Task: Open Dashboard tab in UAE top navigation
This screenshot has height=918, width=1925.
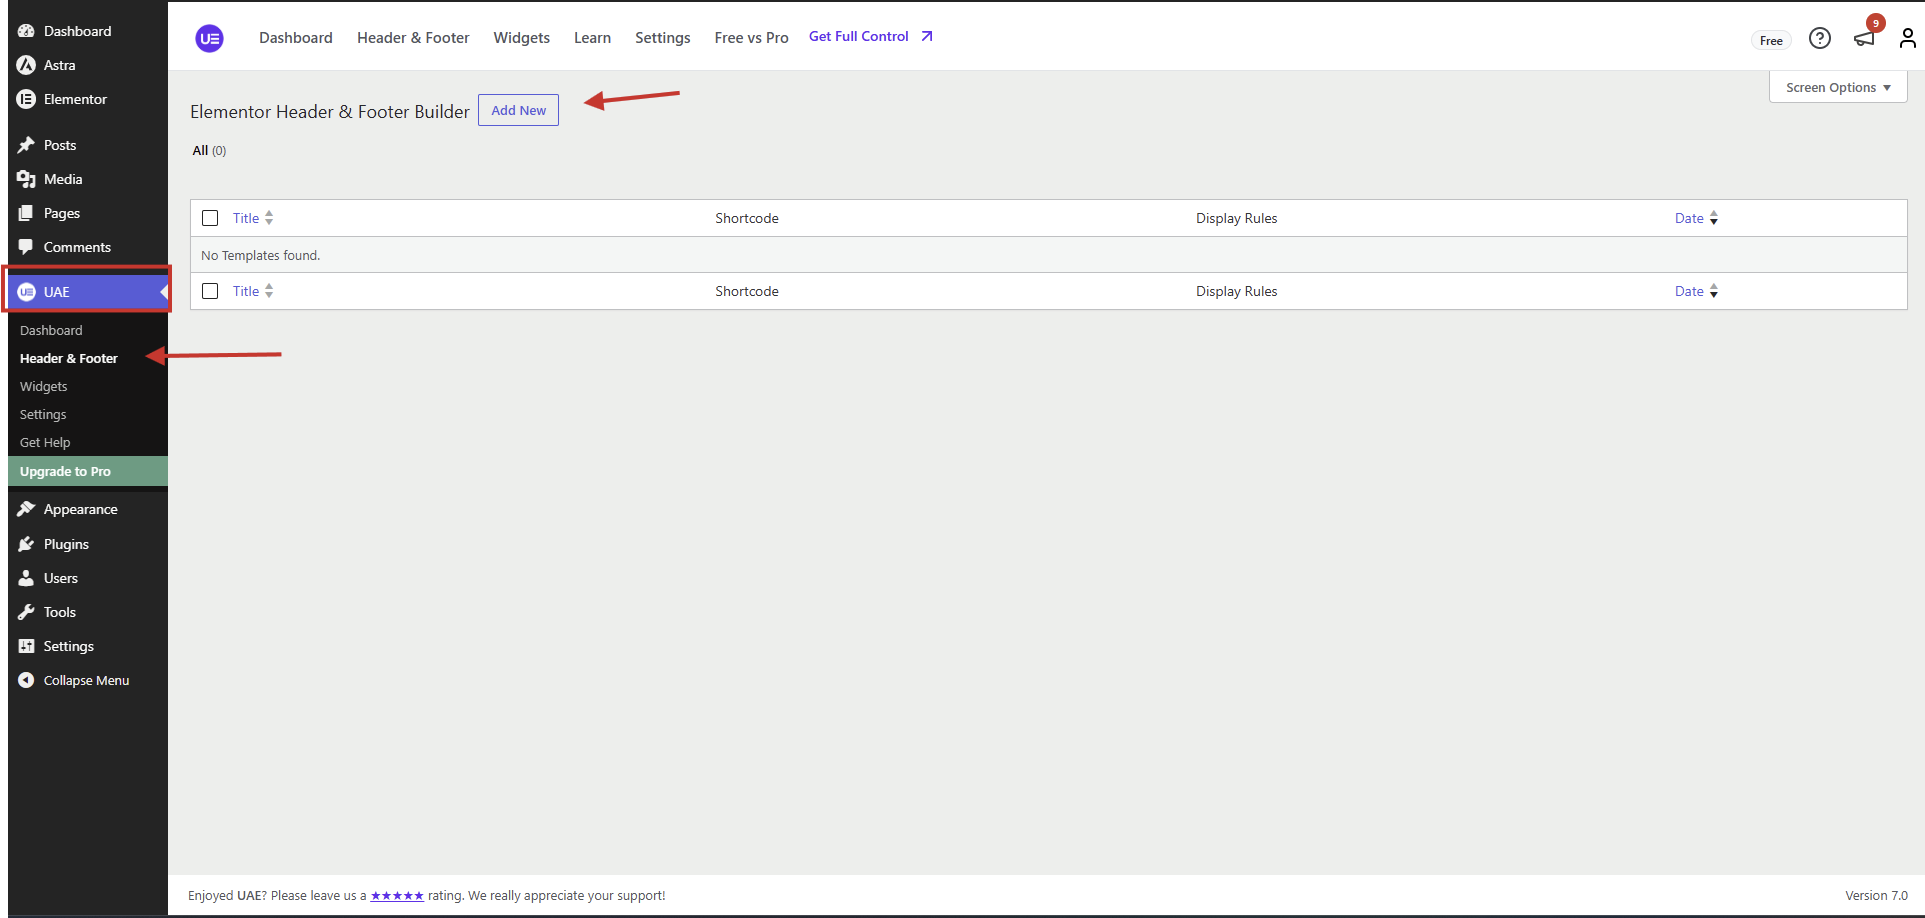Action: coord(296,38)
